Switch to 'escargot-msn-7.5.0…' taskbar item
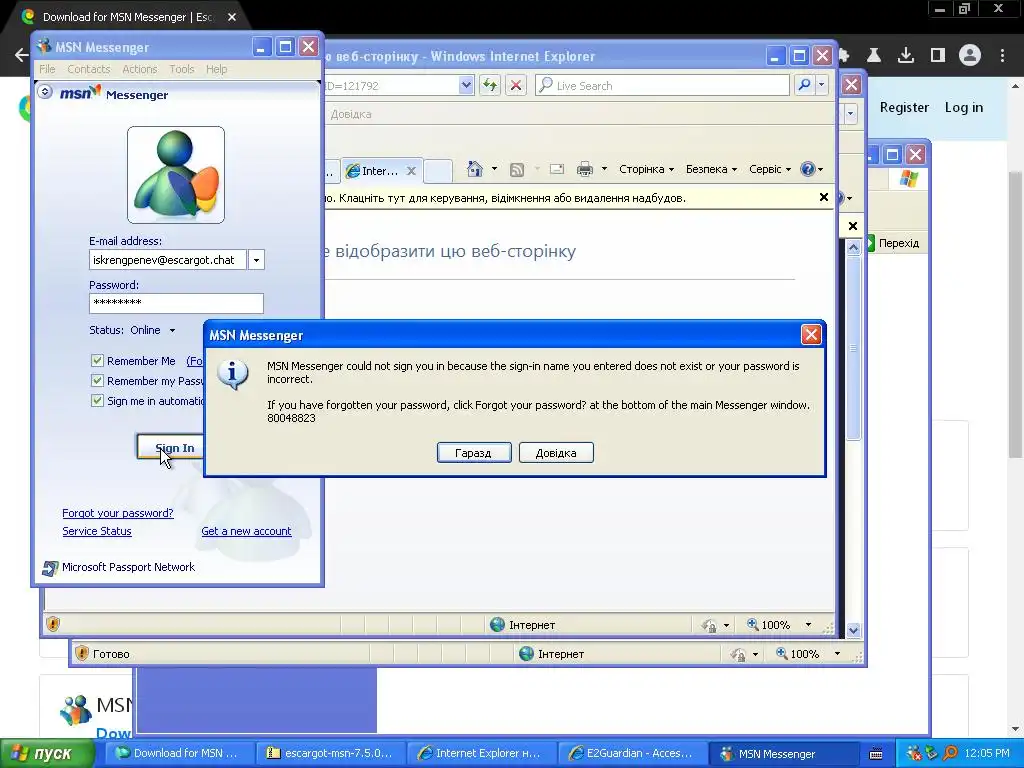1024x768 pixels. tap(330, 753)
